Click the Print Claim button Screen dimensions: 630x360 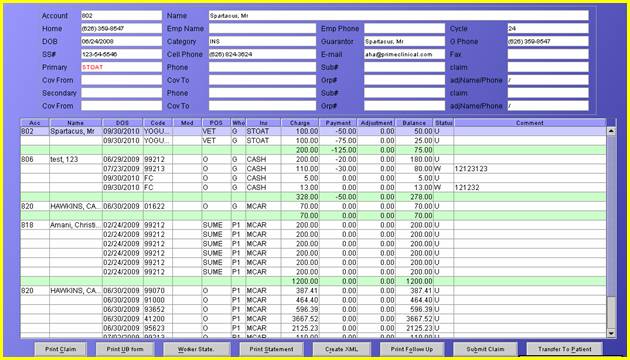tap(60, 349)
